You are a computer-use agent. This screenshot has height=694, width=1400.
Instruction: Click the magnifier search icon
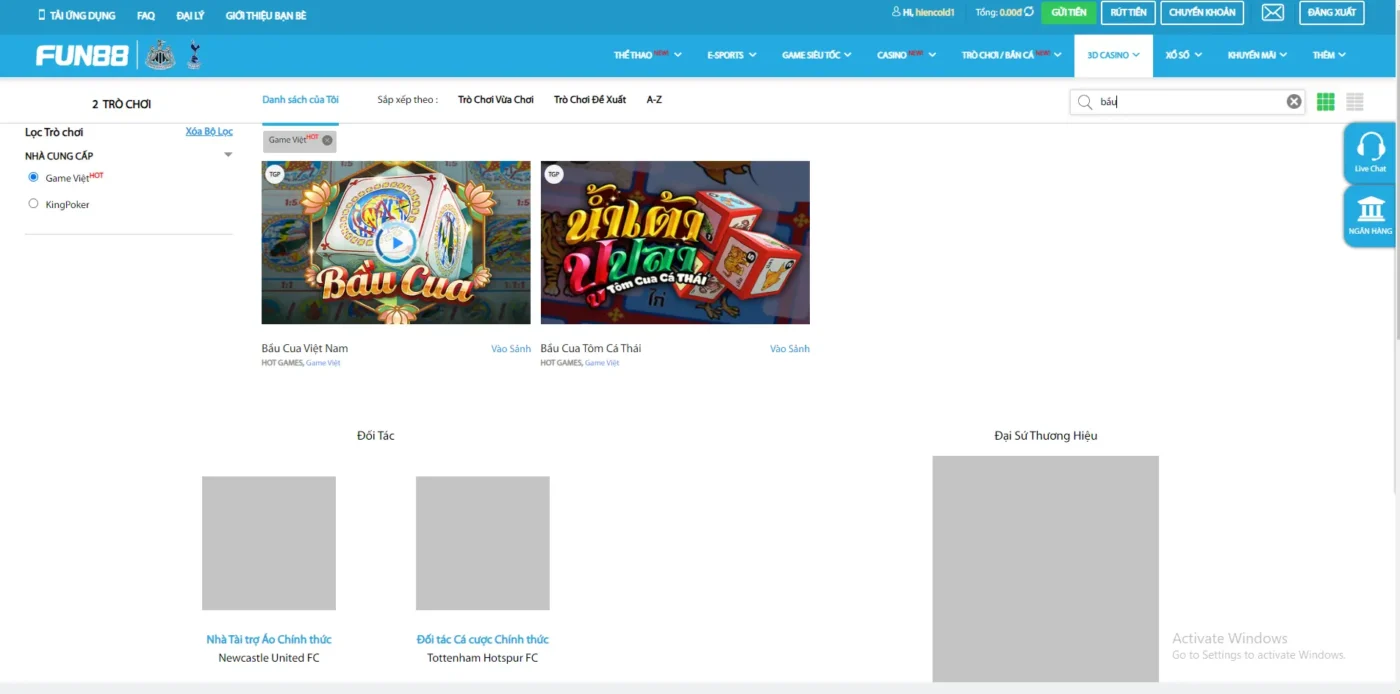click(1085, 101)
